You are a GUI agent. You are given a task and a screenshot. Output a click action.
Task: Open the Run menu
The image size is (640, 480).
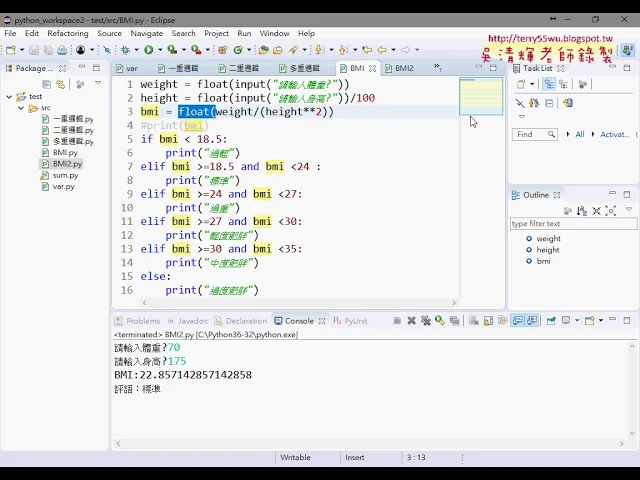click(x=244, y=33)
